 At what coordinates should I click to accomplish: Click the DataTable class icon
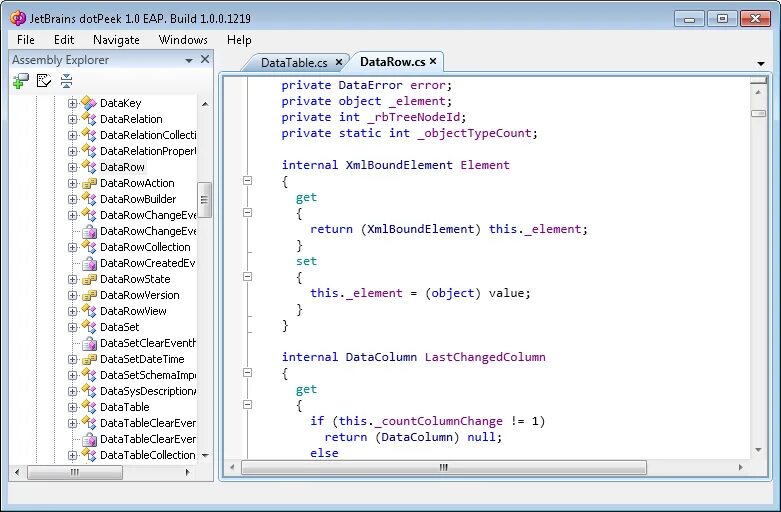click(x=89, y=407)
